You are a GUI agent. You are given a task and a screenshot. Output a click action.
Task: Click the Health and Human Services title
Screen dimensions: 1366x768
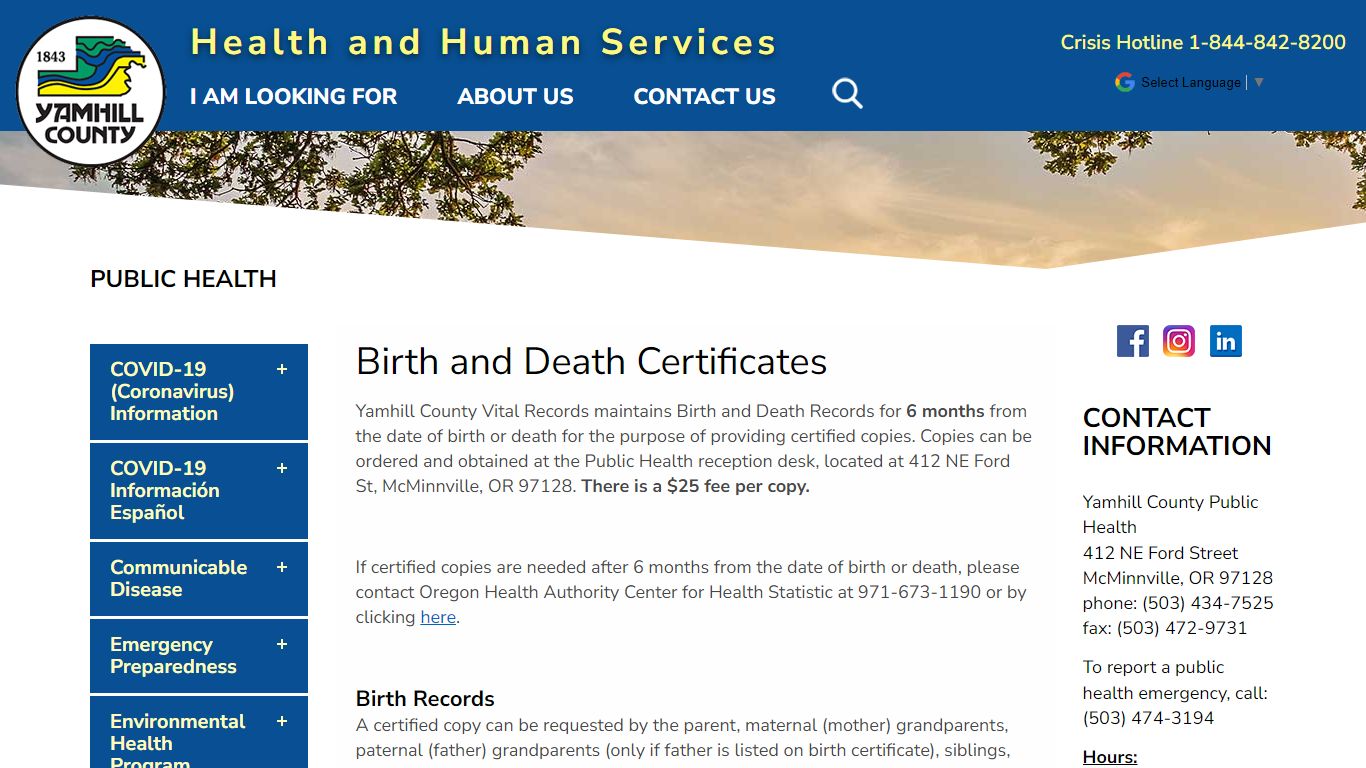[x=483, y=42]
